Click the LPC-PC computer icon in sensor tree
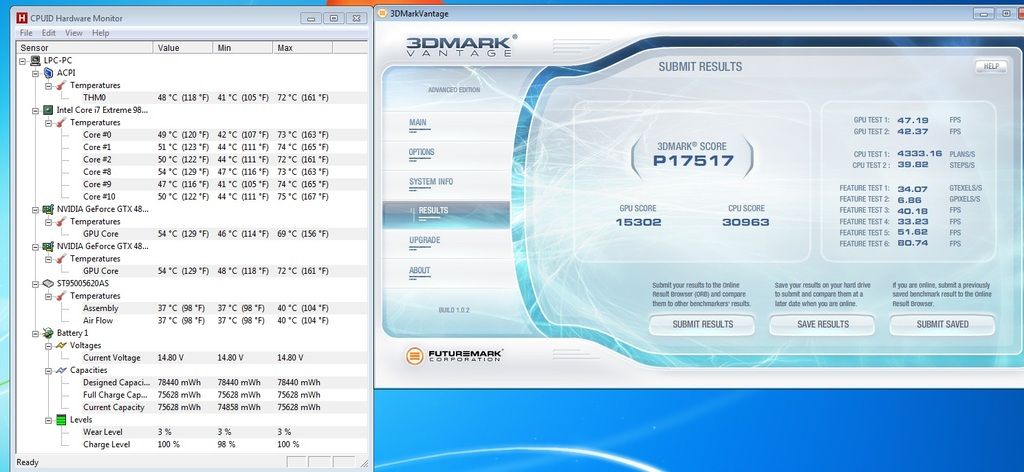1024x472 pixels. (x=35, y=60)
